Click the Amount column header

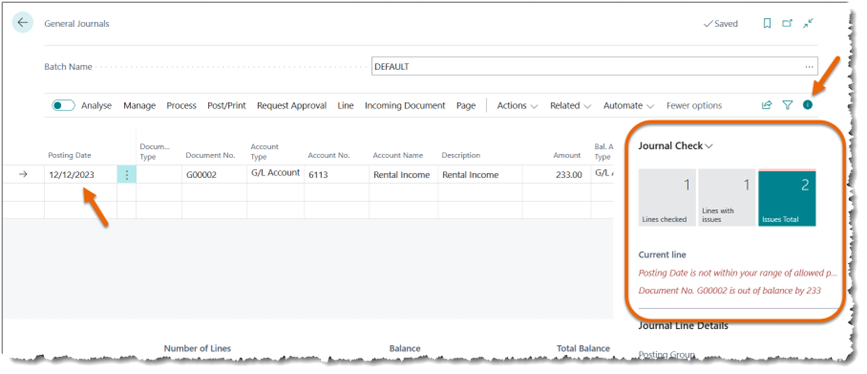tap(567, 155)
